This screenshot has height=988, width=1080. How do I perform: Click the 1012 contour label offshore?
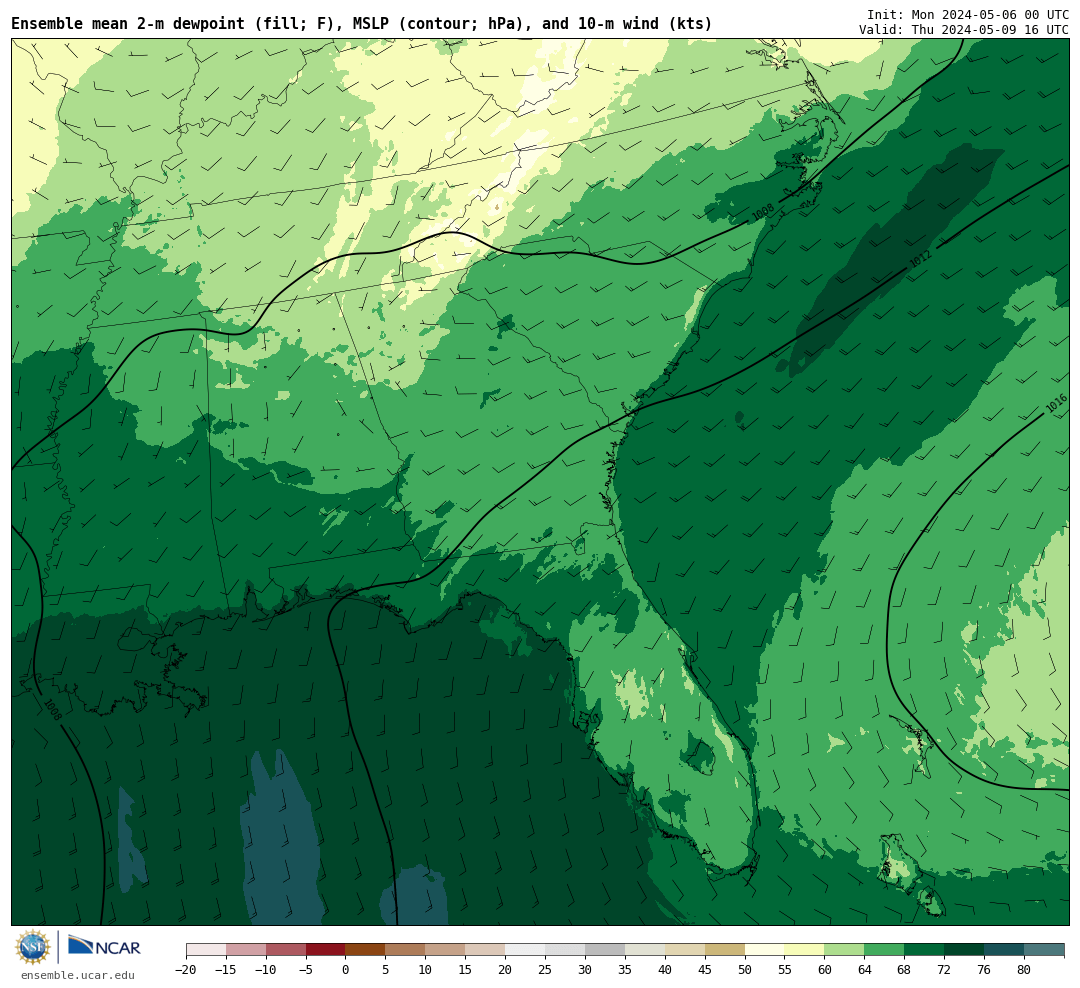[x=920, y=259]
